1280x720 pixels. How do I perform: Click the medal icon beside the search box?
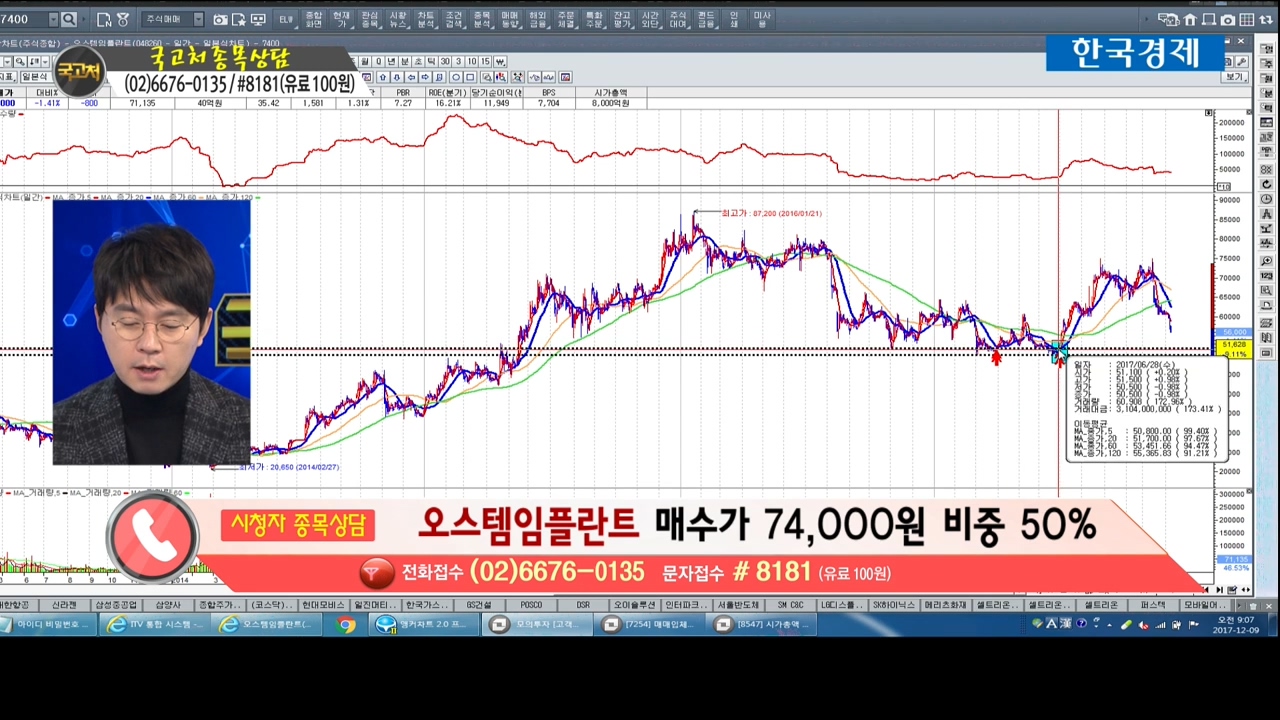[123, 19]
